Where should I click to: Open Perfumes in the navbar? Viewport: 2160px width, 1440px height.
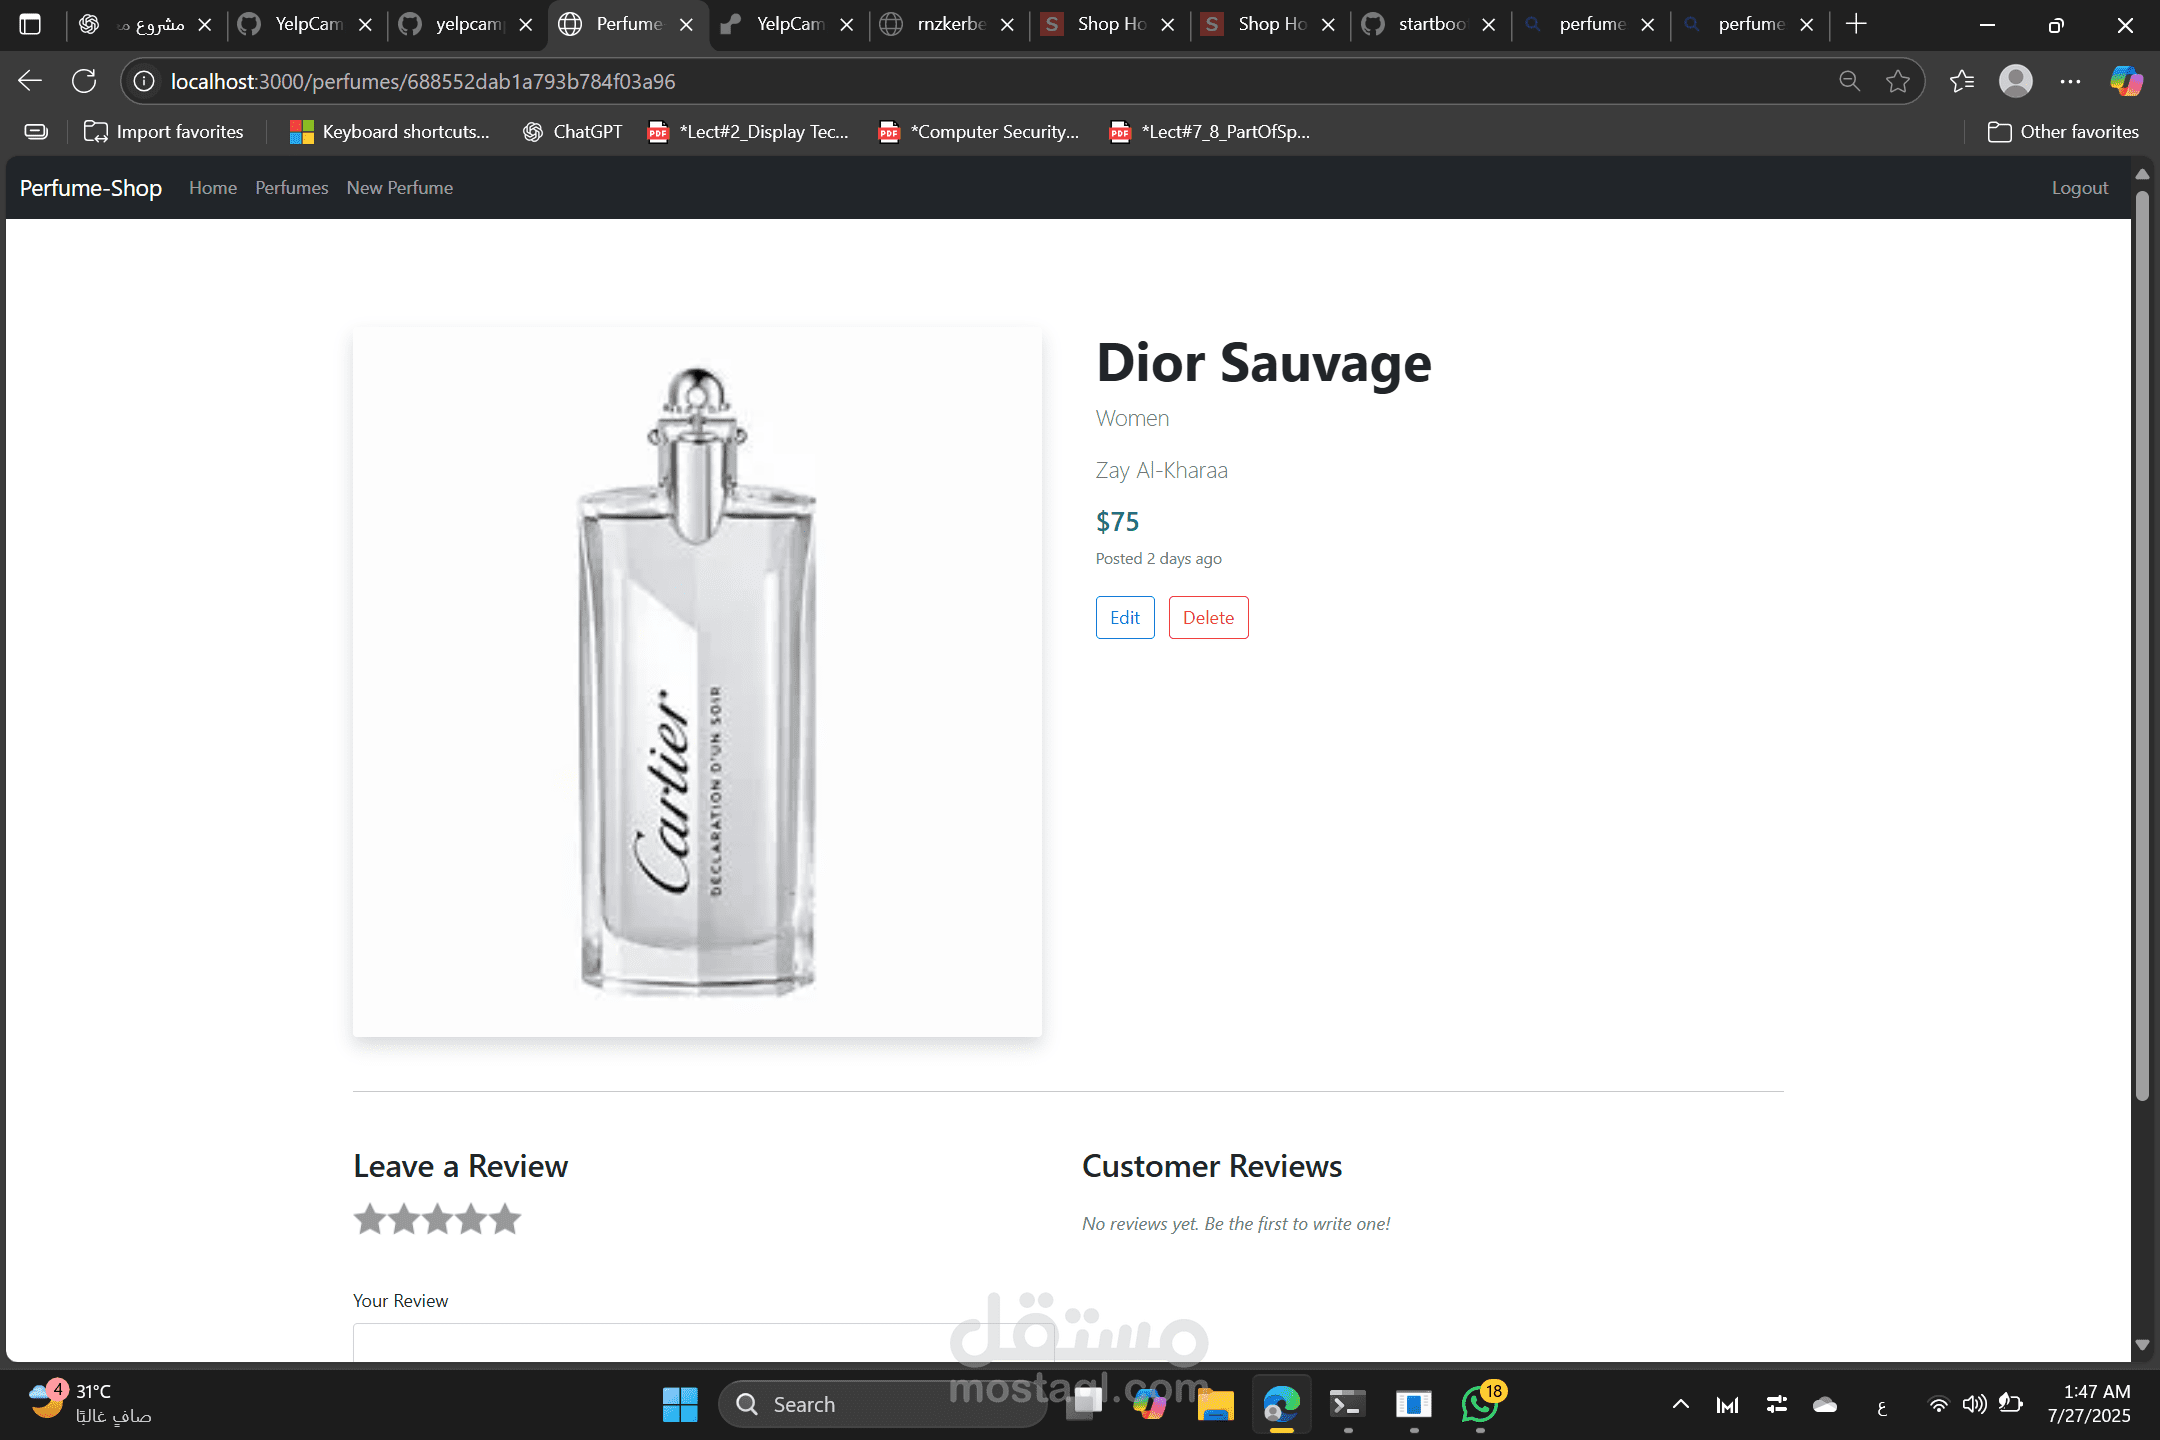pyautogui.click(x=291, y=188)
